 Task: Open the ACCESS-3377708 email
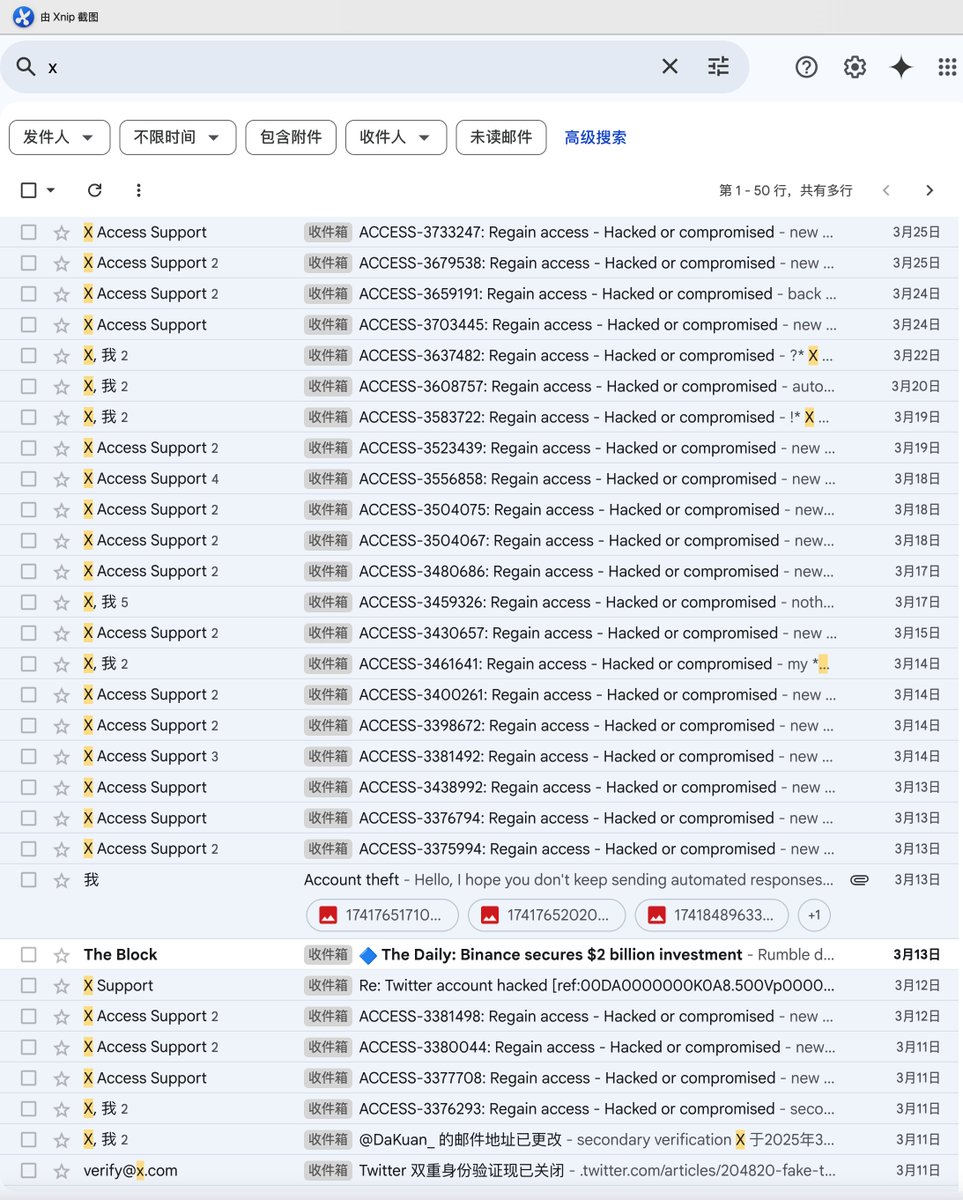482,1078
